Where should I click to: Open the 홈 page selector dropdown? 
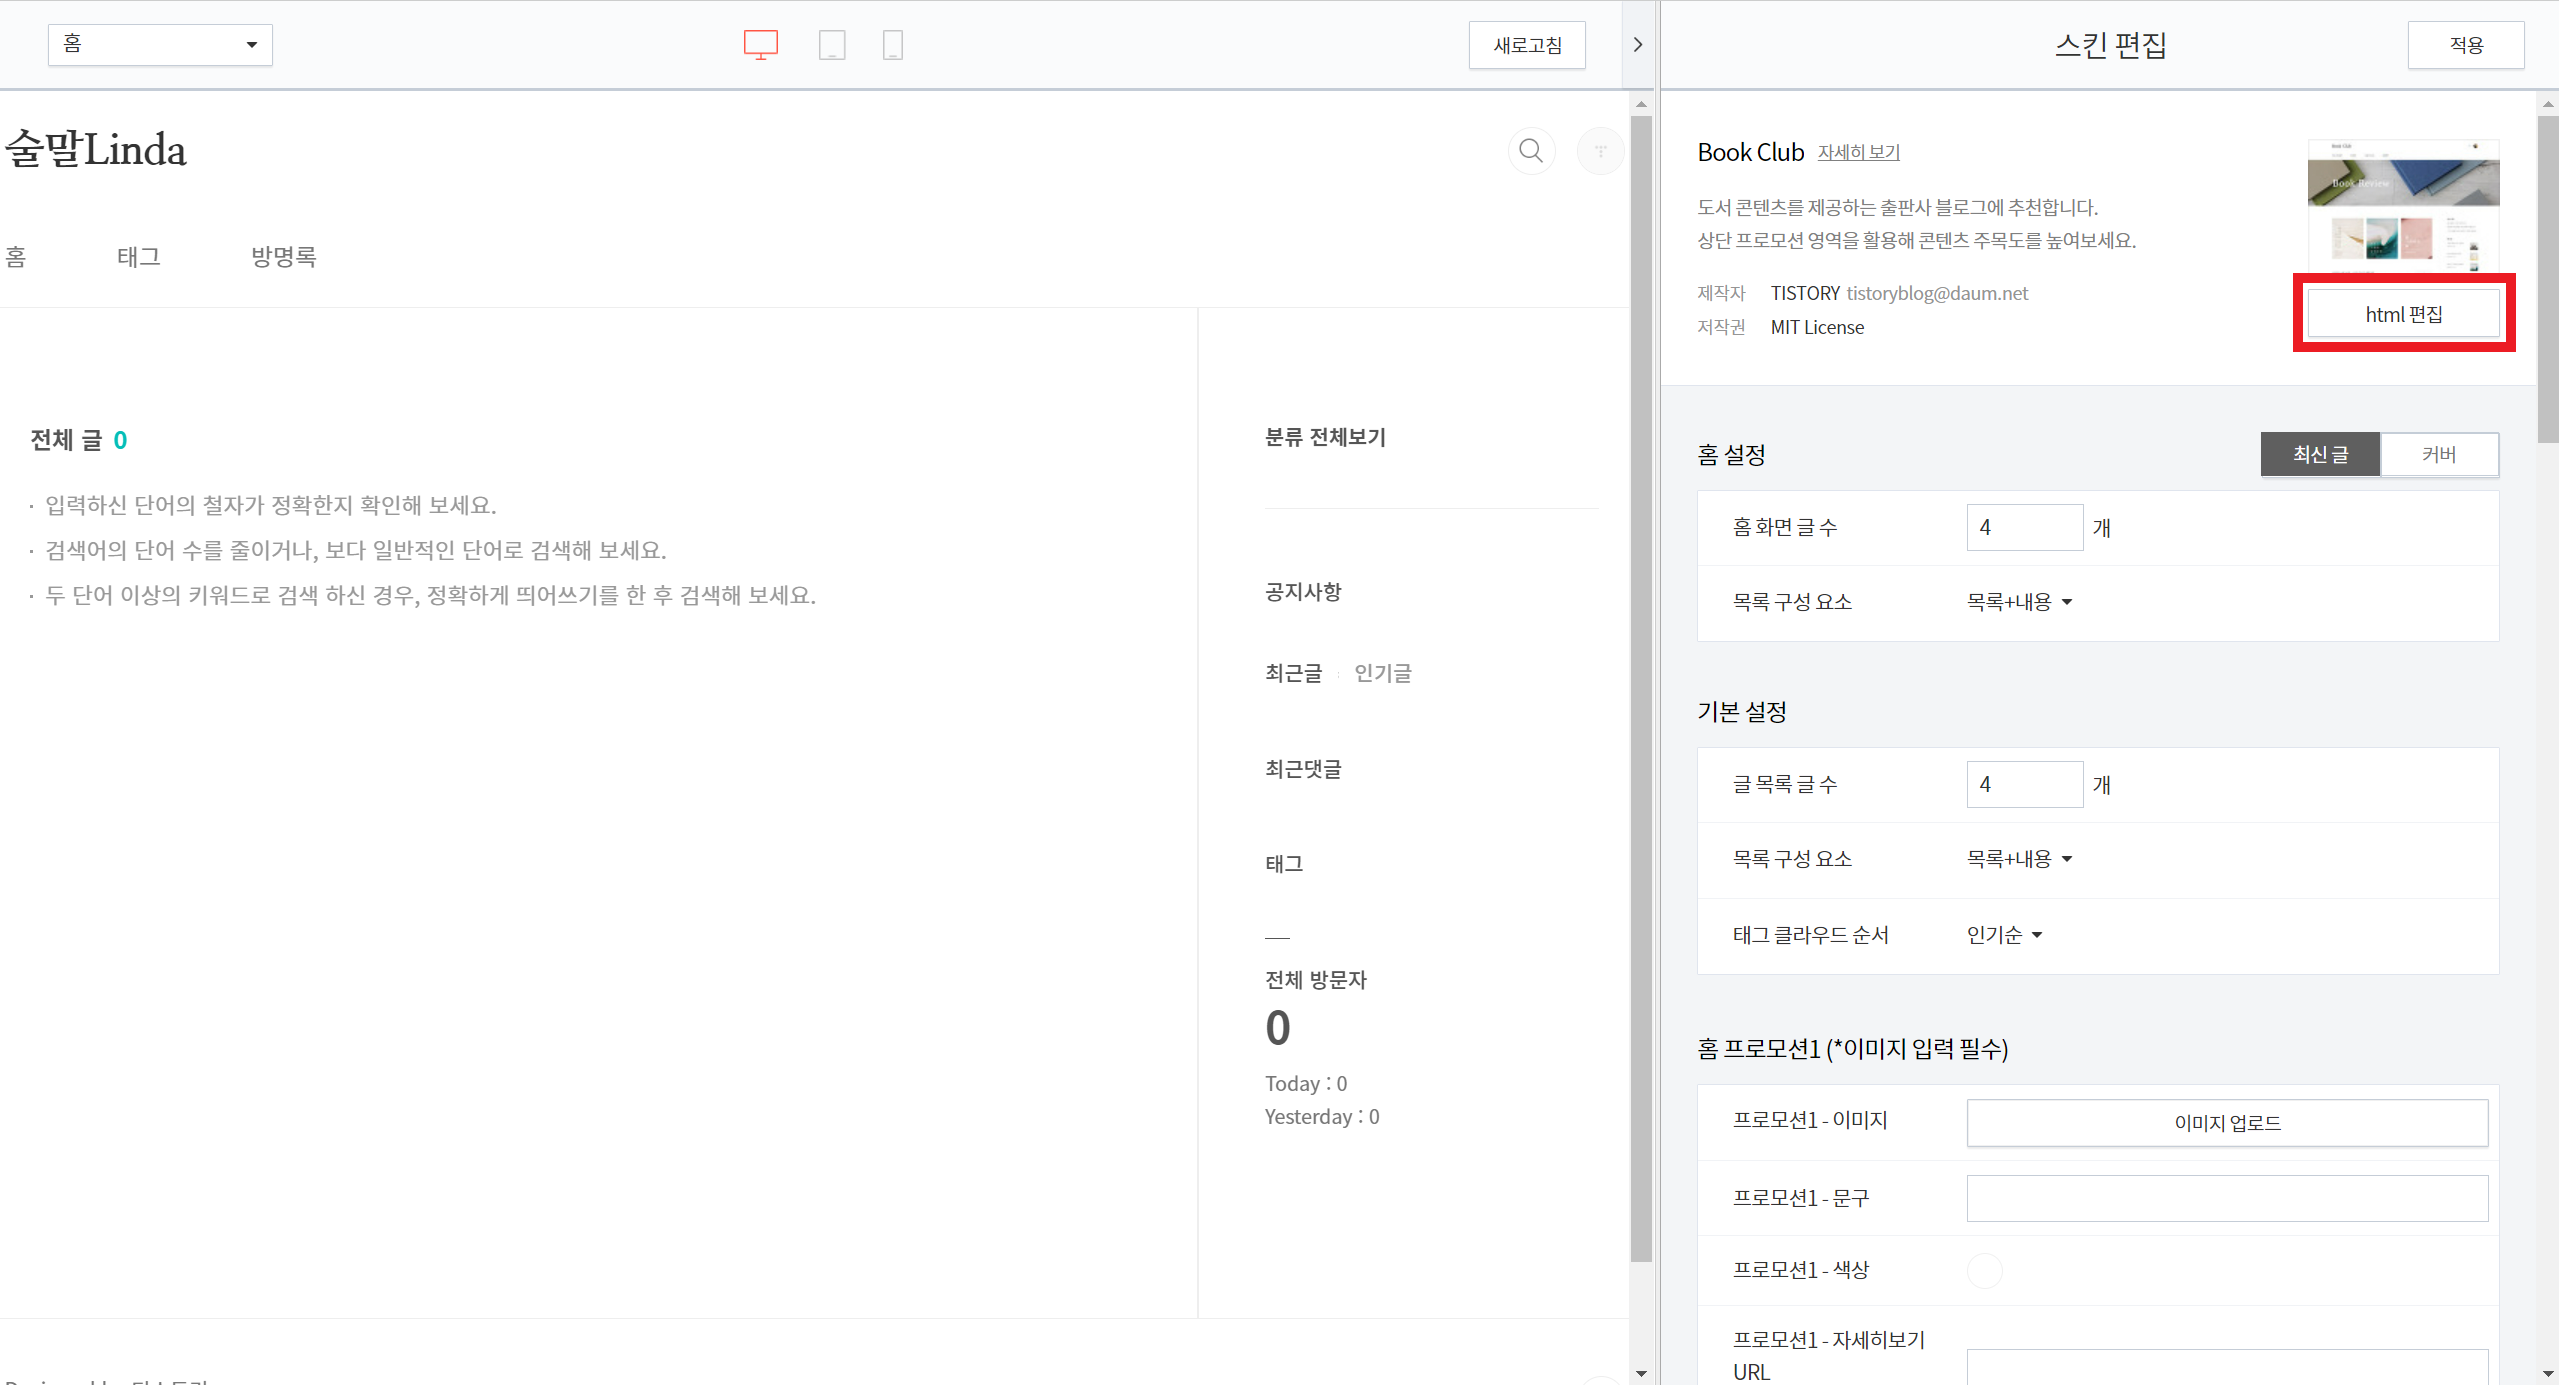coord(160,44)
